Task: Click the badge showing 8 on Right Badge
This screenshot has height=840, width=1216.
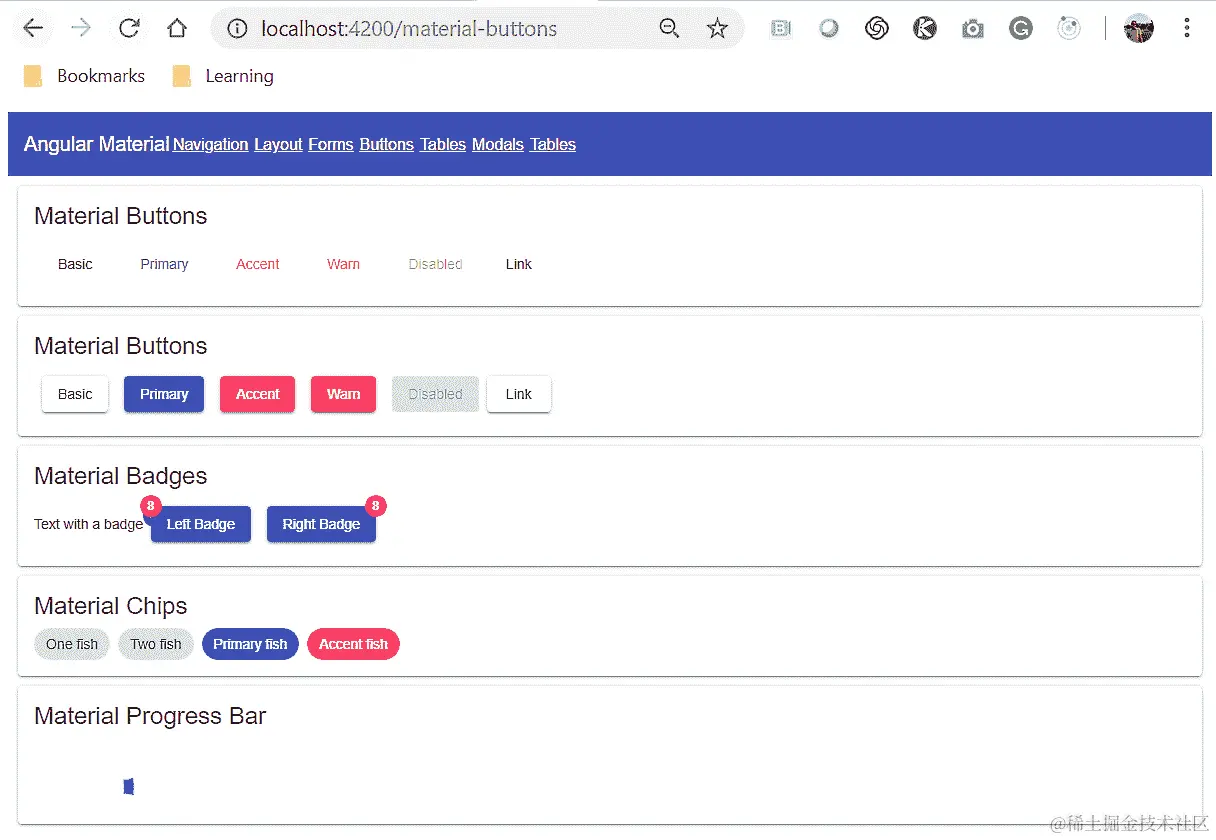Action: click(376, 506)
